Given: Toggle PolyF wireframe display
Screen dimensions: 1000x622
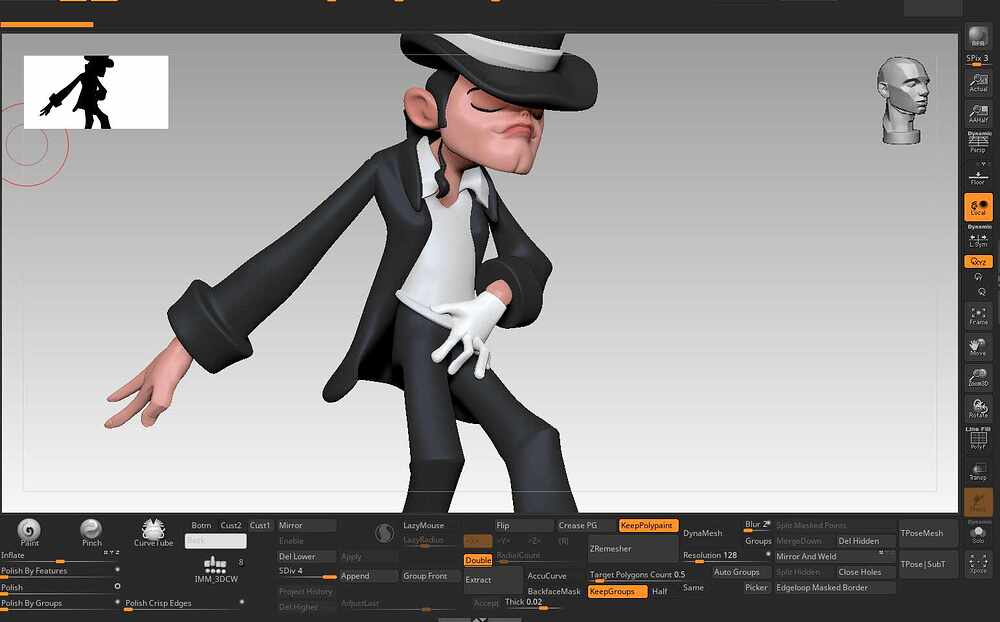Looking at the screenshot, I should (x=978, y=439).
